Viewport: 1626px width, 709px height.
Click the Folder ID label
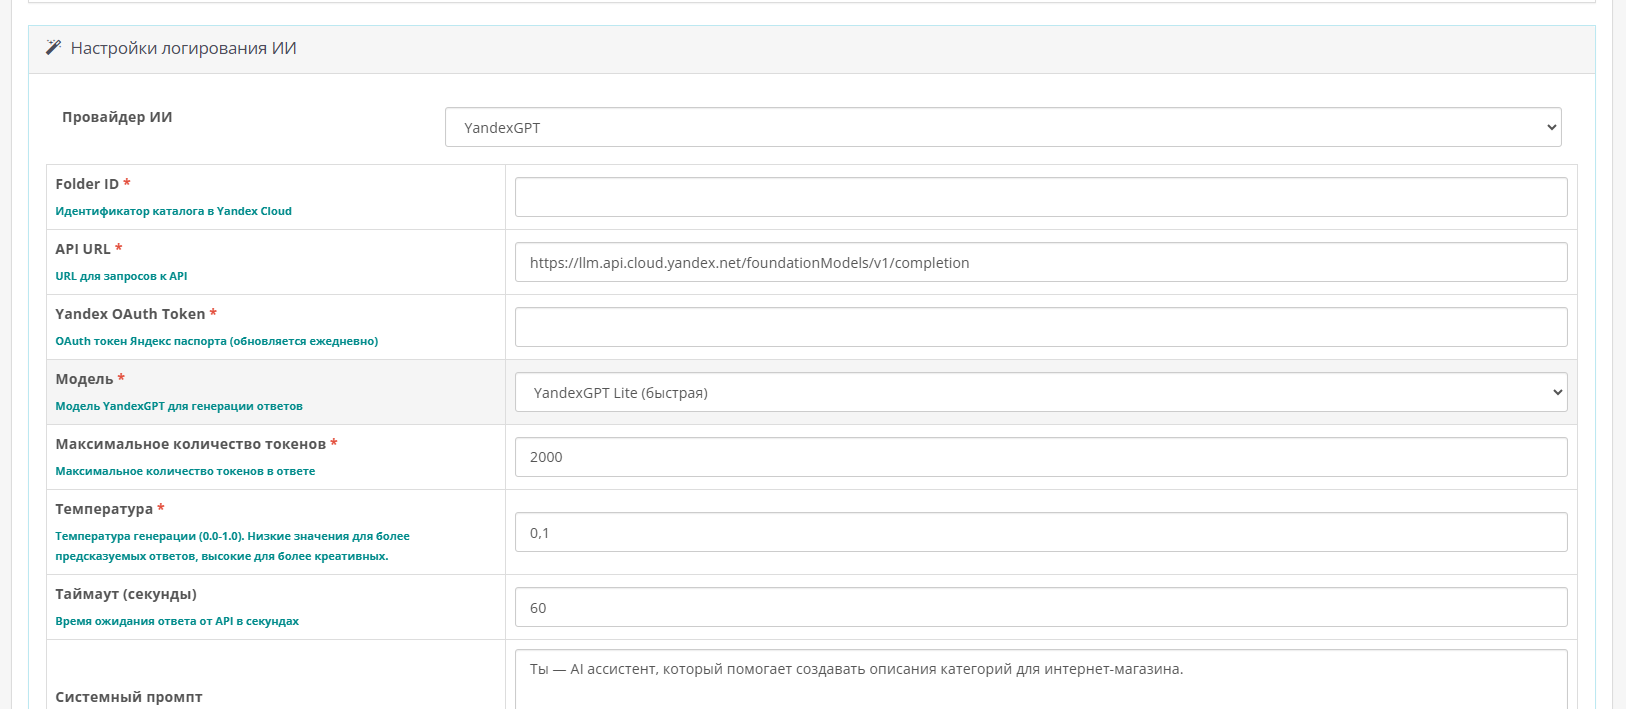(87, 184)
